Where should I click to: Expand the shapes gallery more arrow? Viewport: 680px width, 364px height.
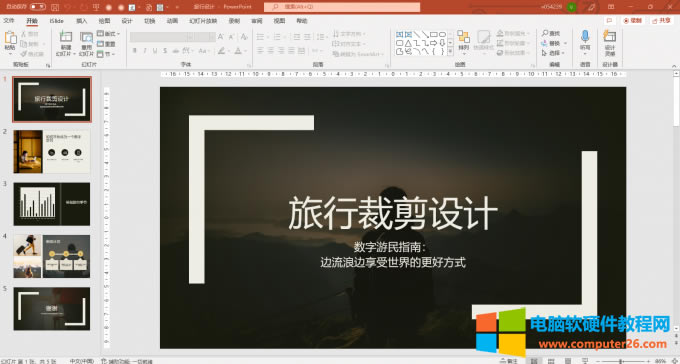tap(450, 52)
